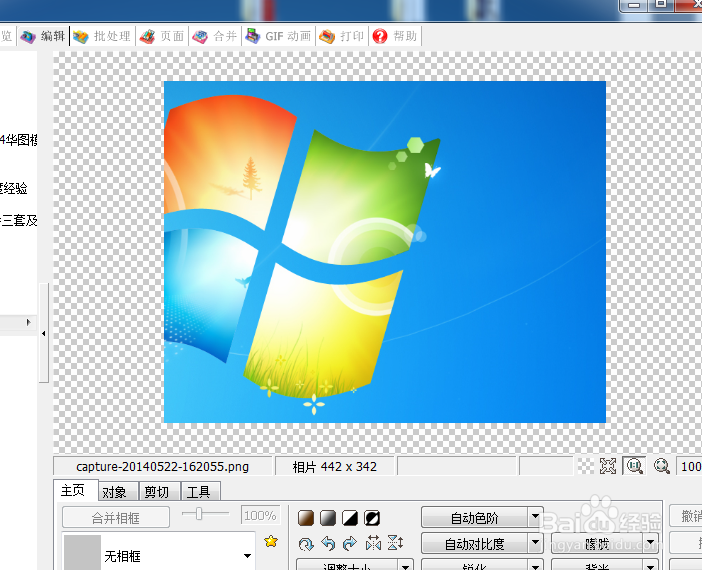Flip the image vertically
The height and width of the screenshot is (570, 702).
pyautogui.click(x=395, y=544)
